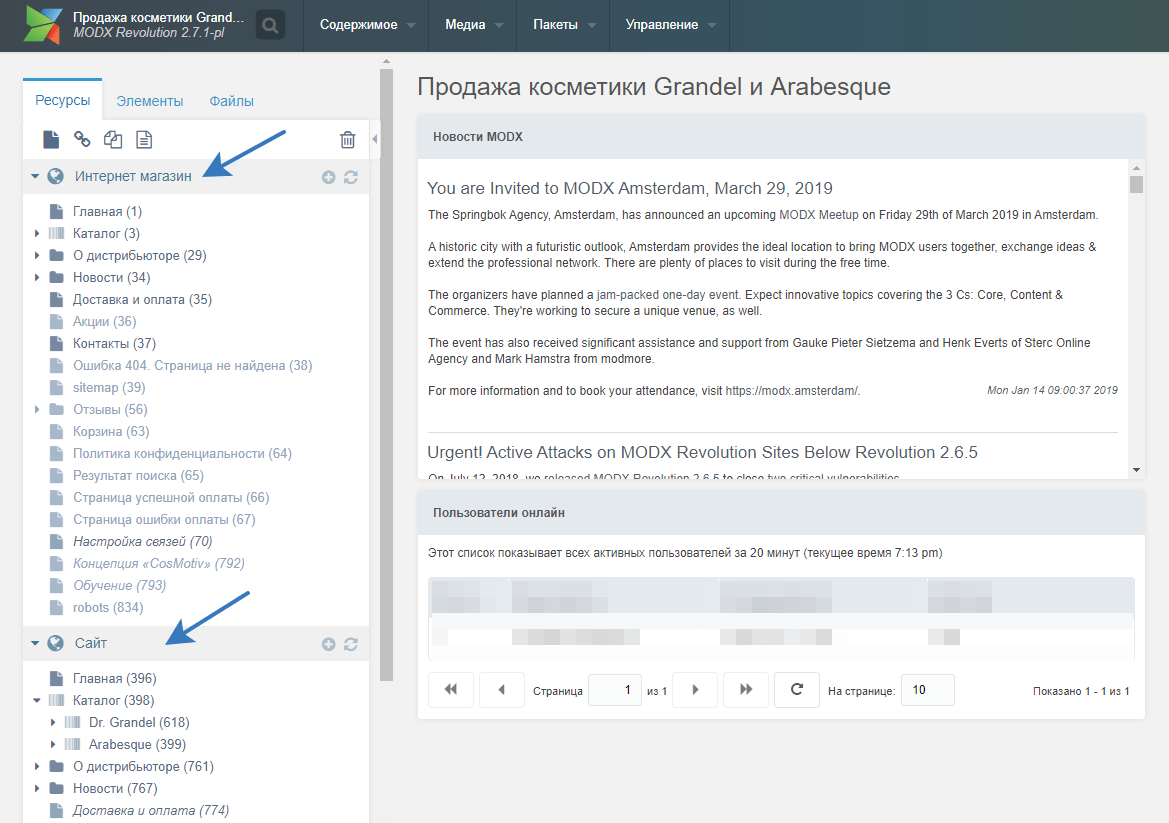Click the Страница number input field

coord(615,690)
